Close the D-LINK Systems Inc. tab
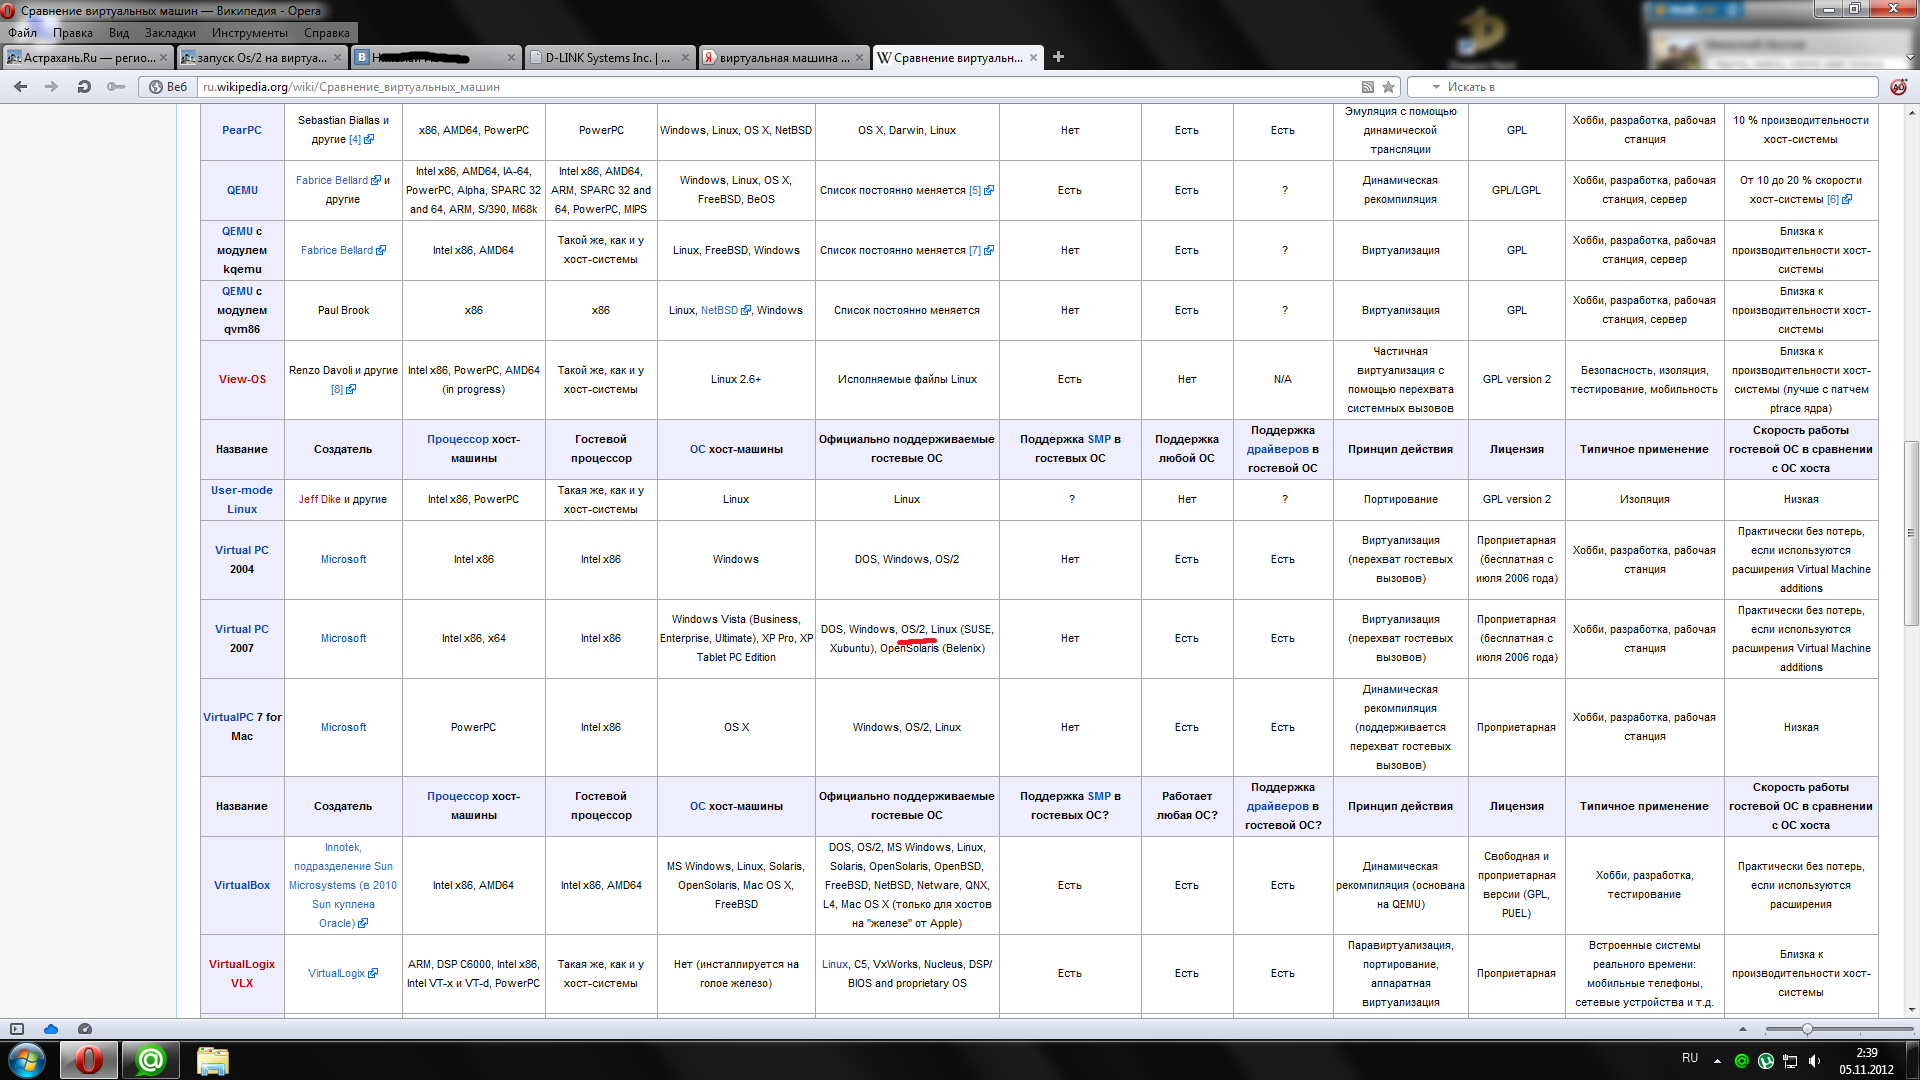This screenshot has width=1920, height=1080. 685,57
